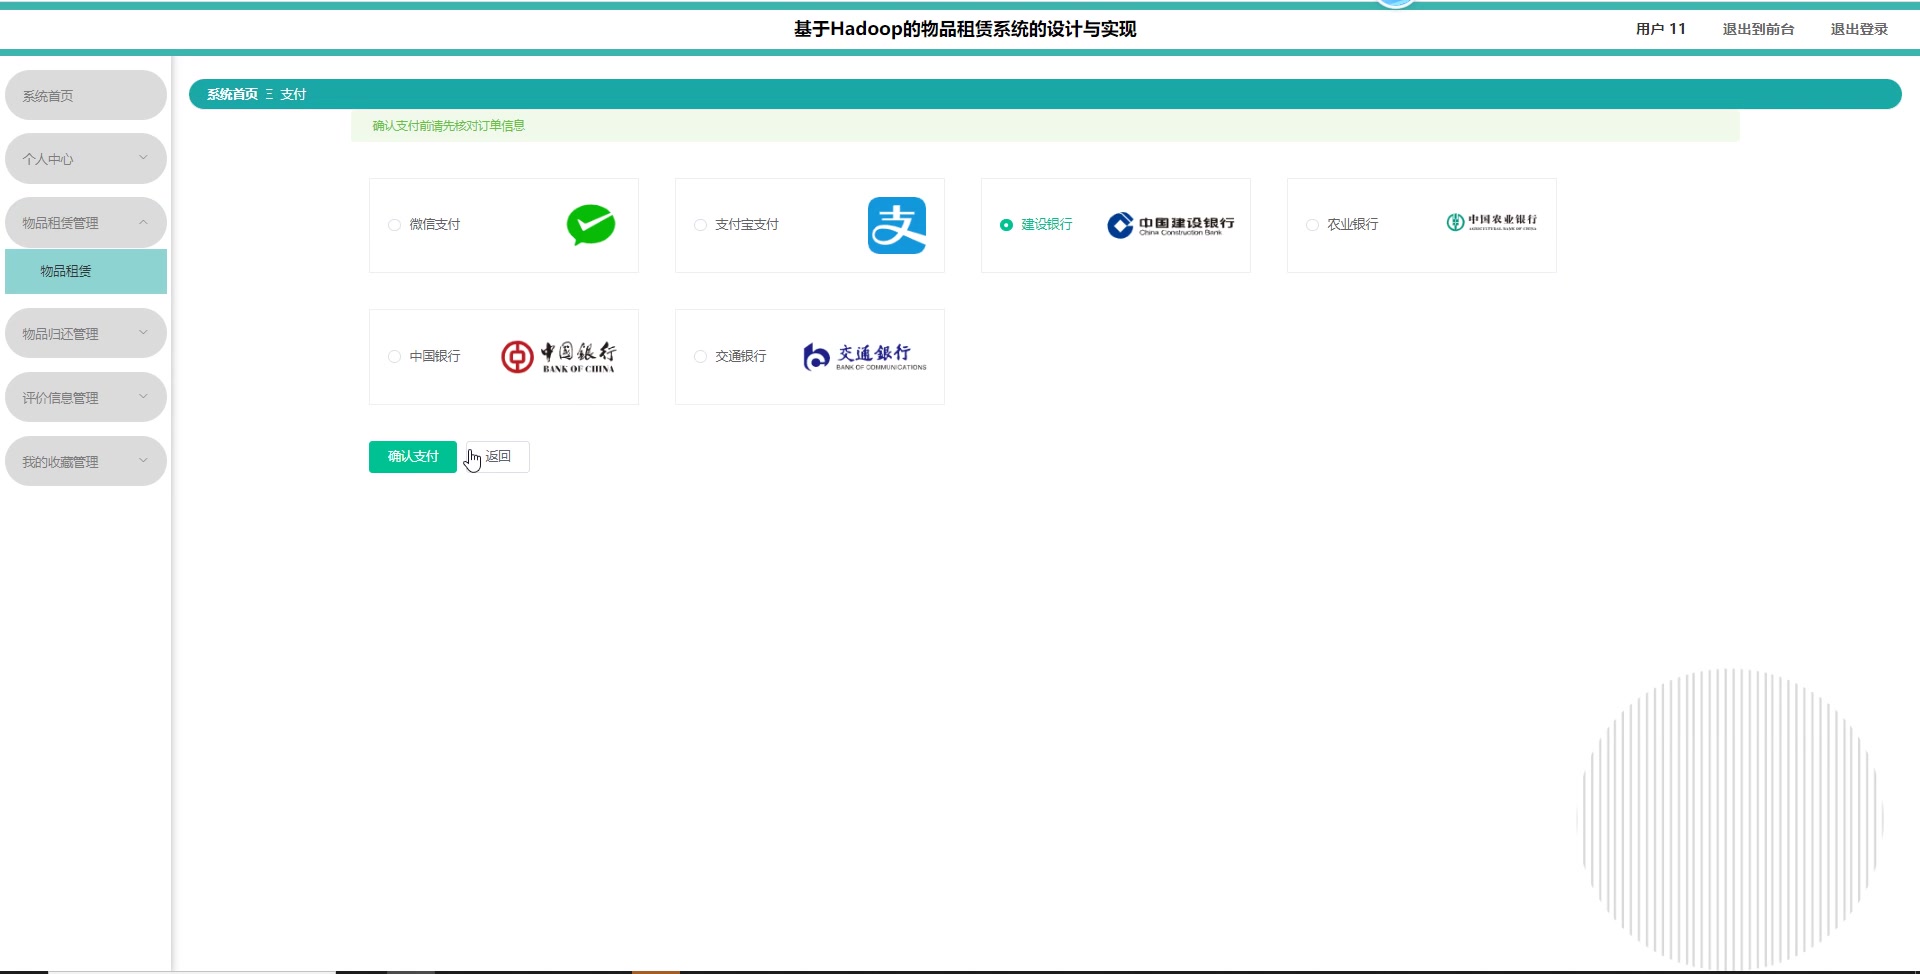Click 退出到前台 in the header
The height and width of the screenshot is (974, 1920).
[x=1758, y=29]
